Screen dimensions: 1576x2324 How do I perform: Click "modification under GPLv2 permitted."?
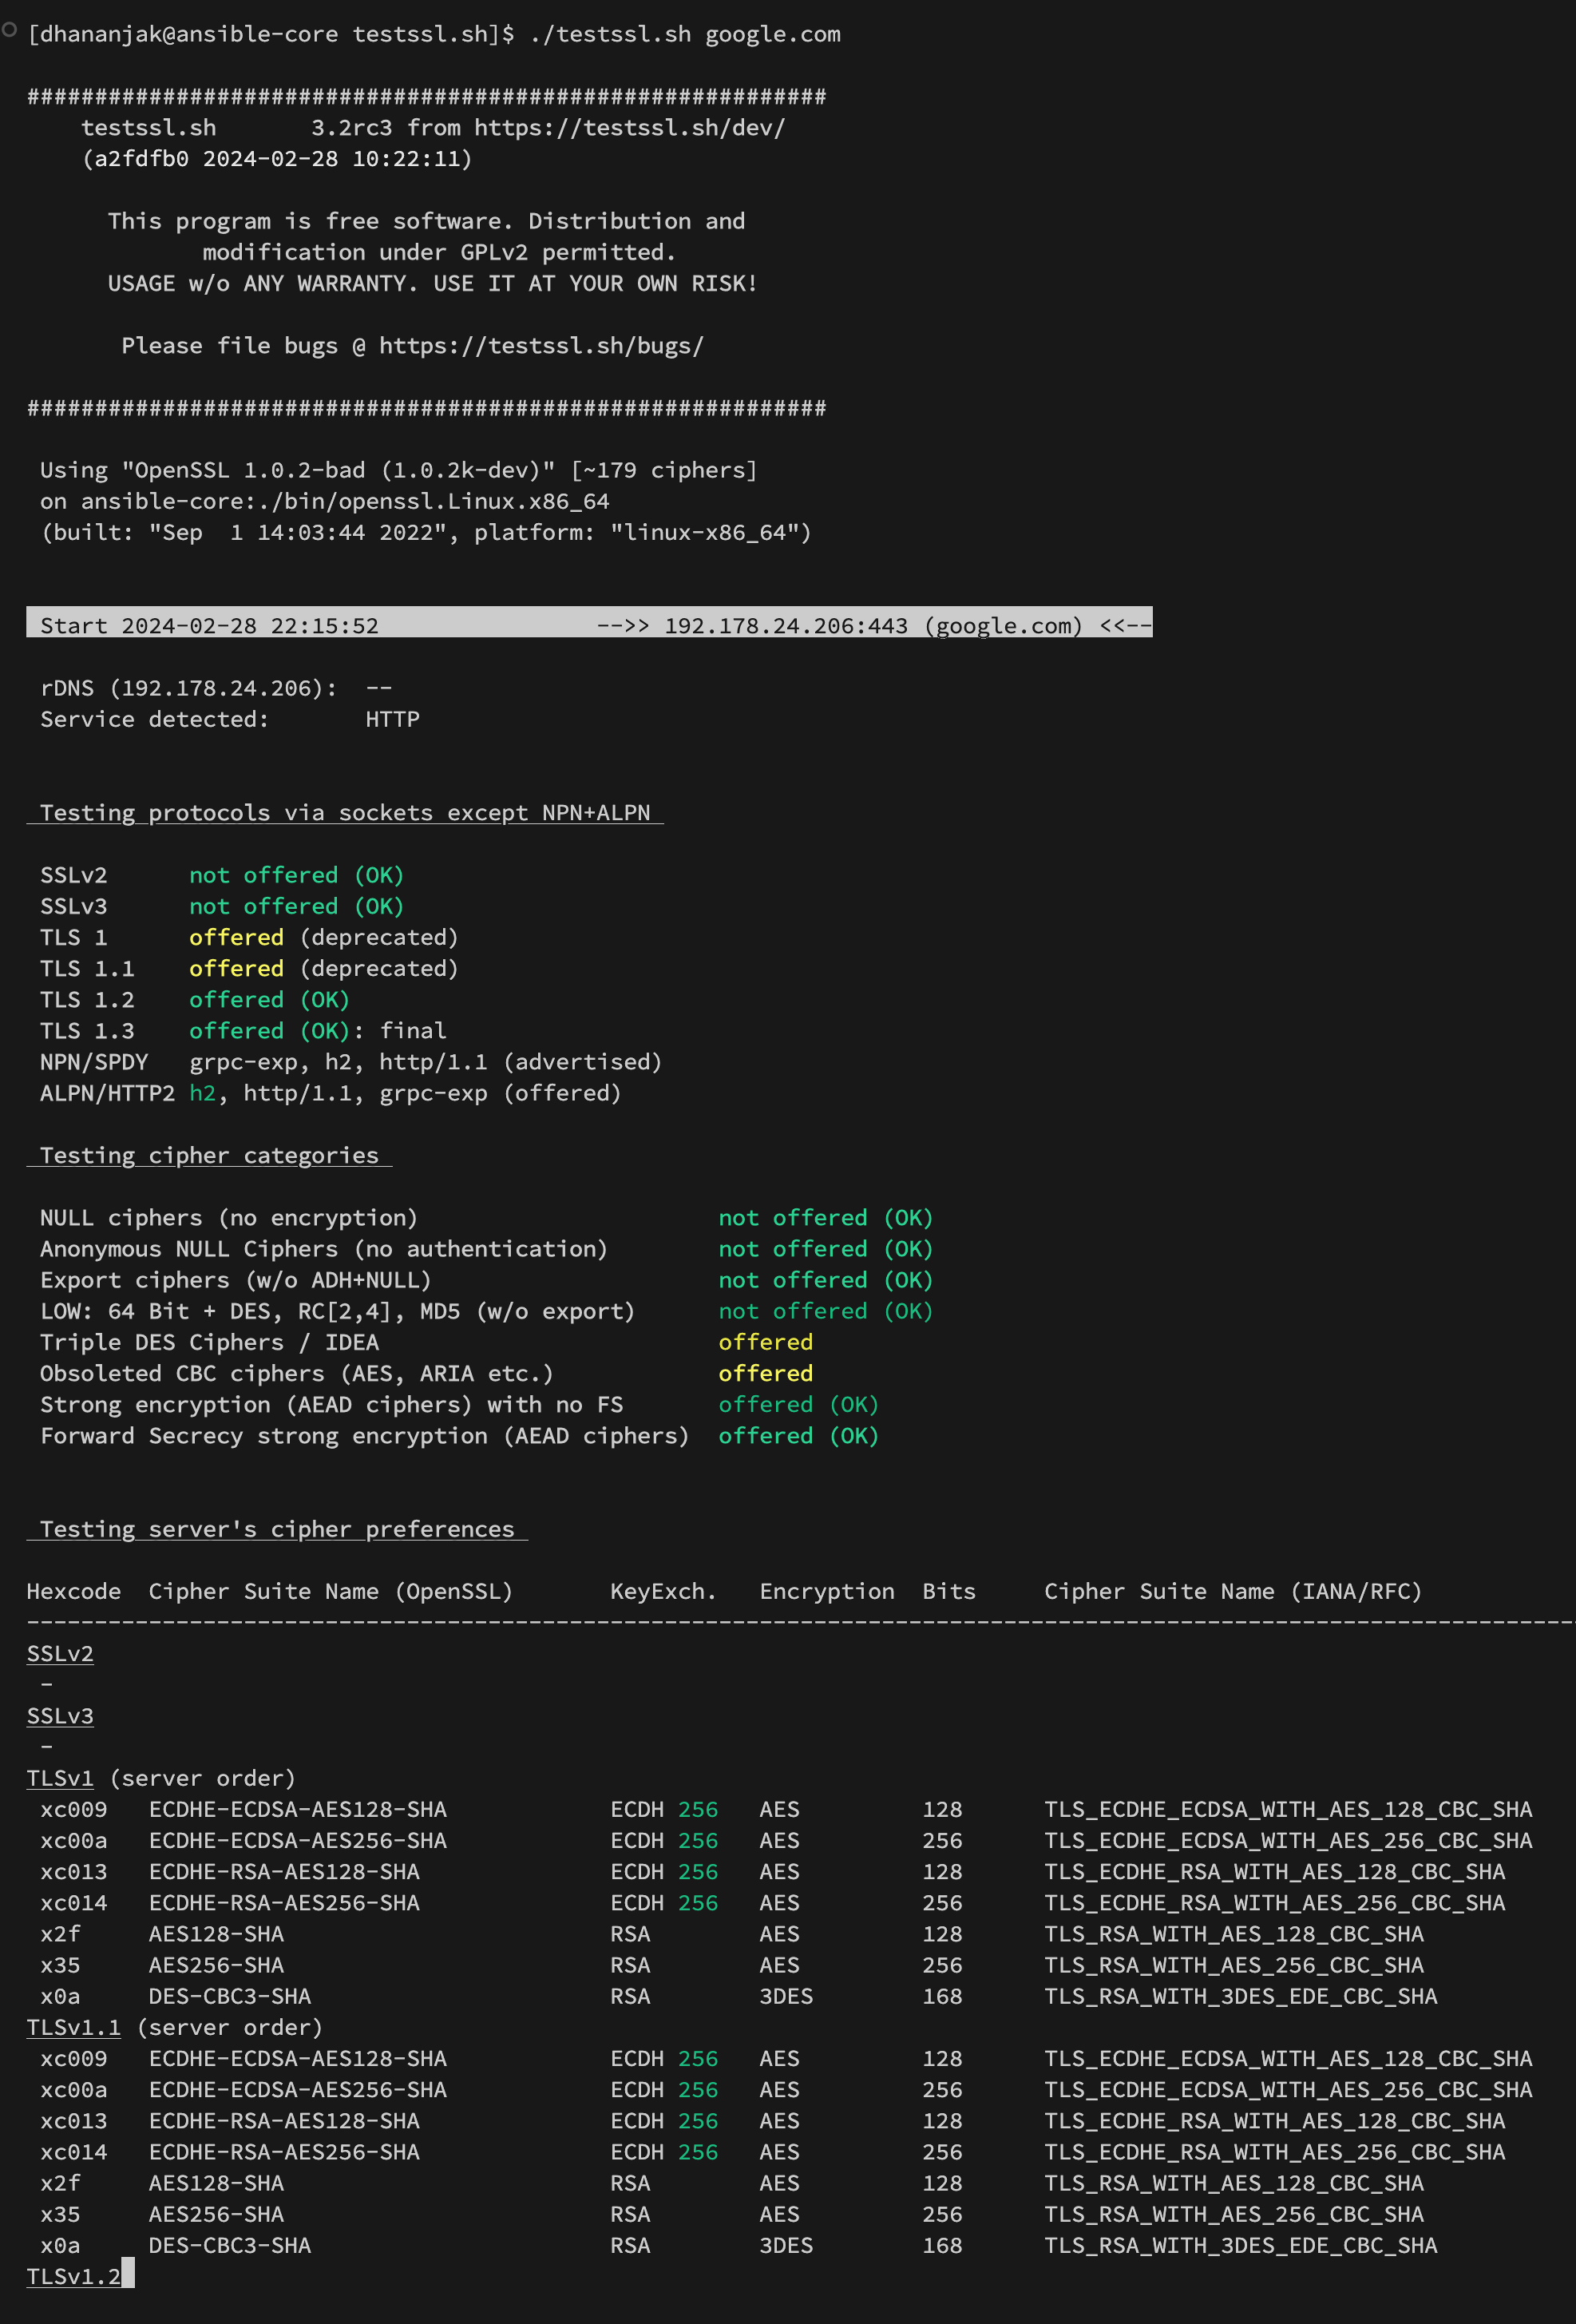coord(440,252)
